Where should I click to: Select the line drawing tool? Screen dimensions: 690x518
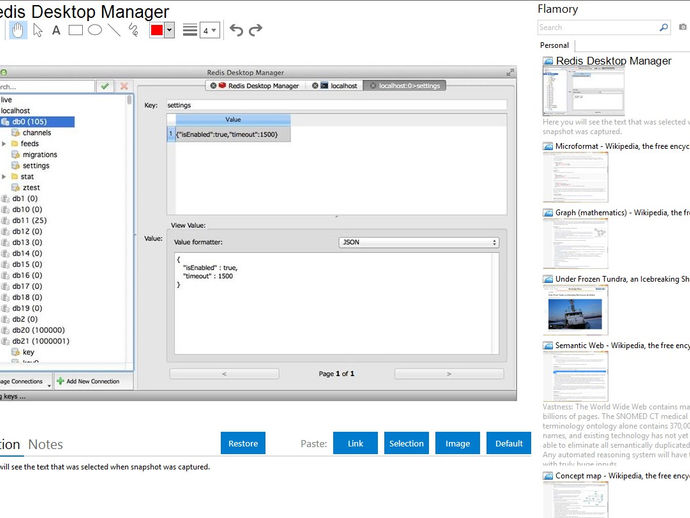114,30
